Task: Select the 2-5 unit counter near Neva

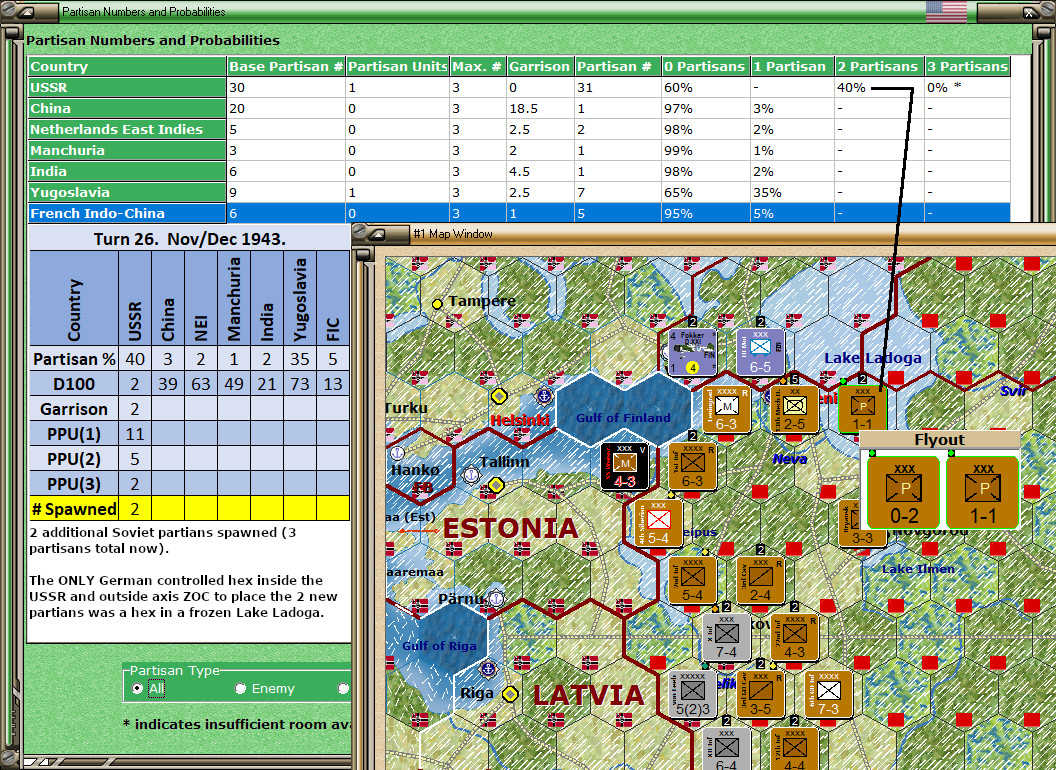Action: 795,410
